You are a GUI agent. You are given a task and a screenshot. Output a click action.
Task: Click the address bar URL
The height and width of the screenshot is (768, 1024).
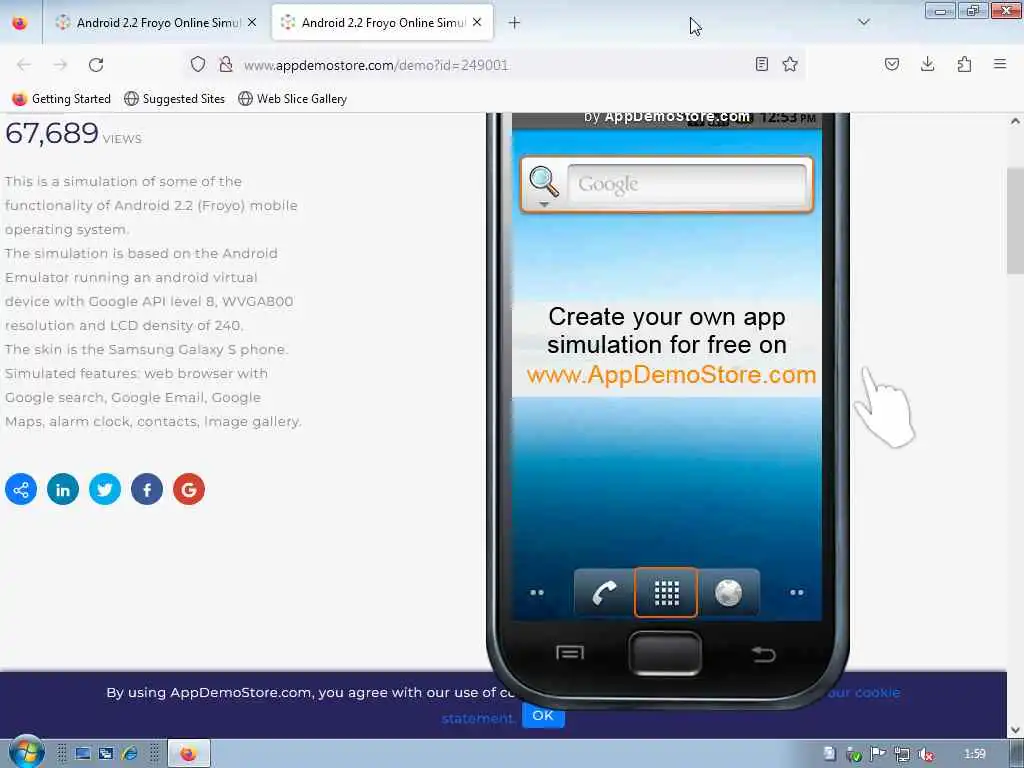pos(376,65)
